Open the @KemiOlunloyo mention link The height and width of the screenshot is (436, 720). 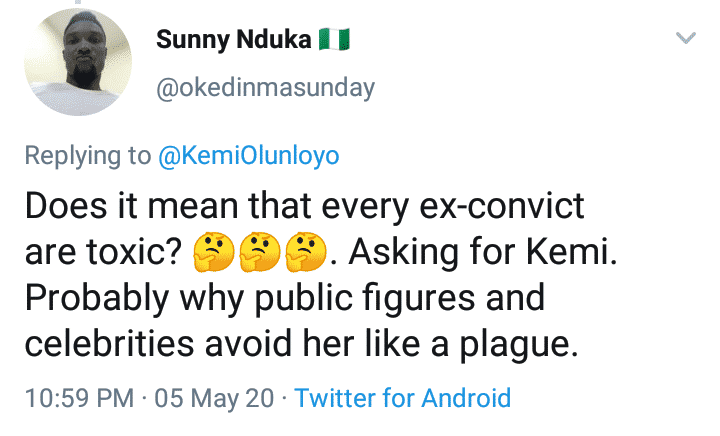click(249, 155)
